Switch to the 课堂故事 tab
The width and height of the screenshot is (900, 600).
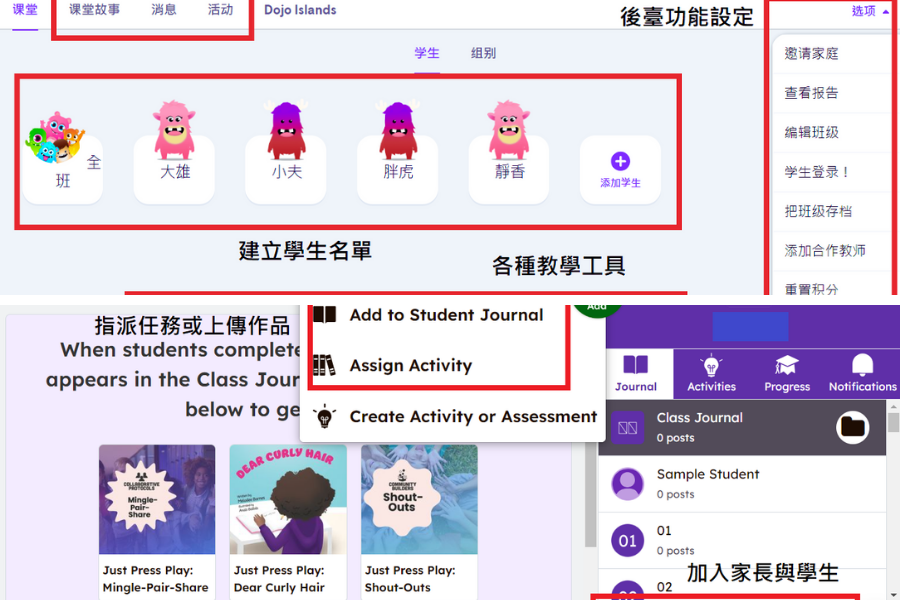[94, 10]
